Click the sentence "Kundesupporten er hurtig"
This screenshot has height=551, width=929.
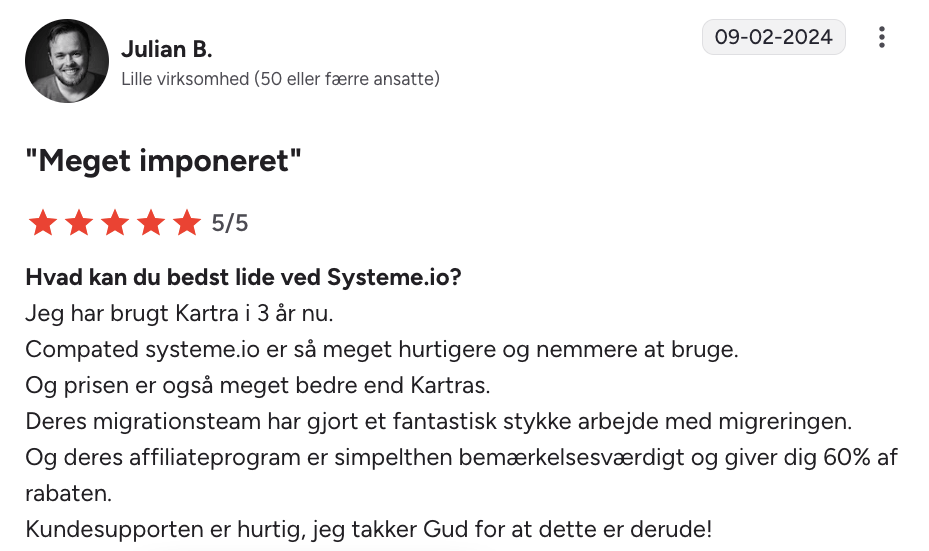pyautogui.click(x=369, y=529)
